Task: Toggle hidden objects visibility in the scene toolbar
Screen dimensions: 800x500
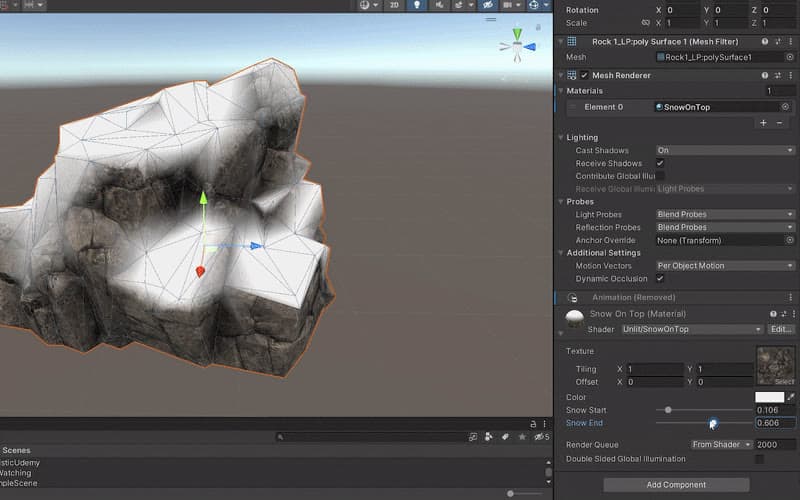Action: [x=488, y=5]
